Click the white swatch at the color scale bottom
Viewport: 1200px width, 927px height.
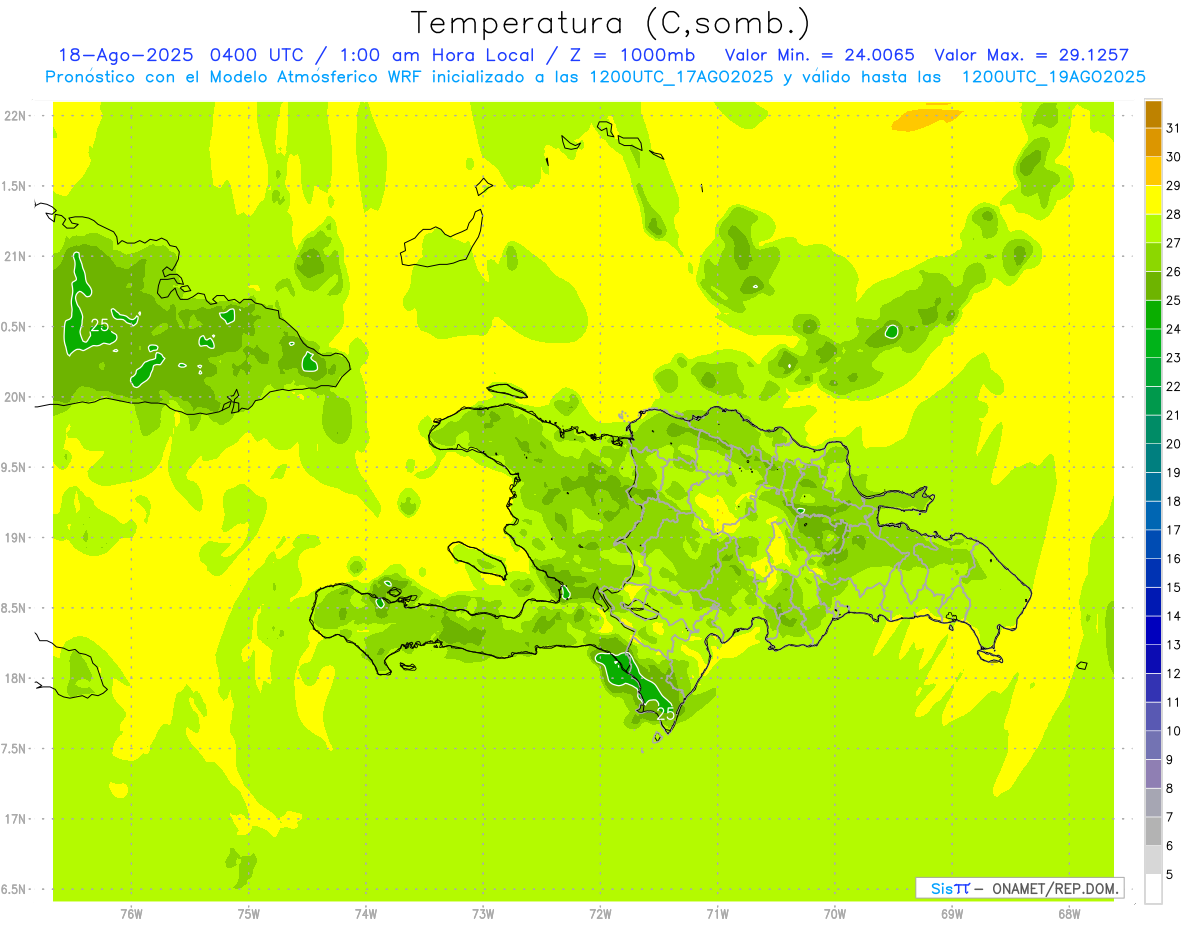tap(1153, 888)
